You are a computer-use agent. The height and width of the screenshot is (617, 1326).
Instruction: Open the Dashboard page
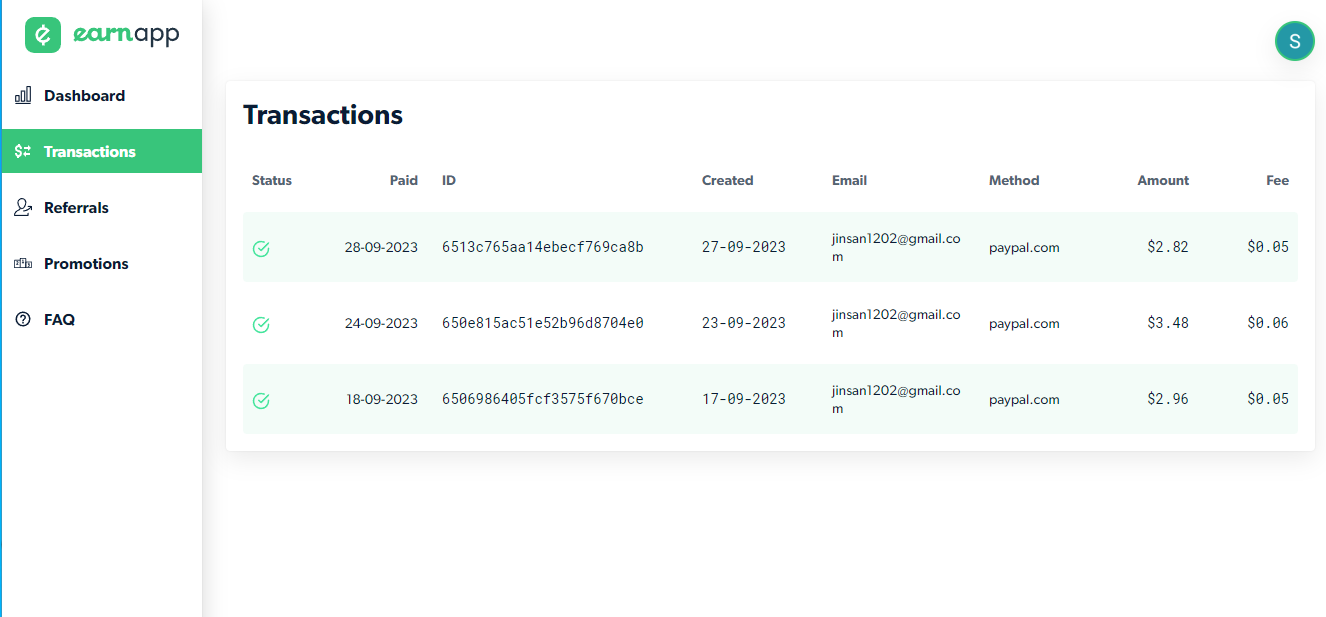click(x=85, y=96)
